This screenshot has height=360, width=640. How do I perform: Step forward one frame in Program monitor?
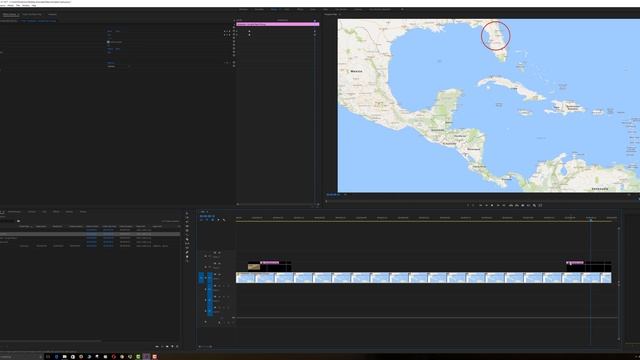[498, 205]
